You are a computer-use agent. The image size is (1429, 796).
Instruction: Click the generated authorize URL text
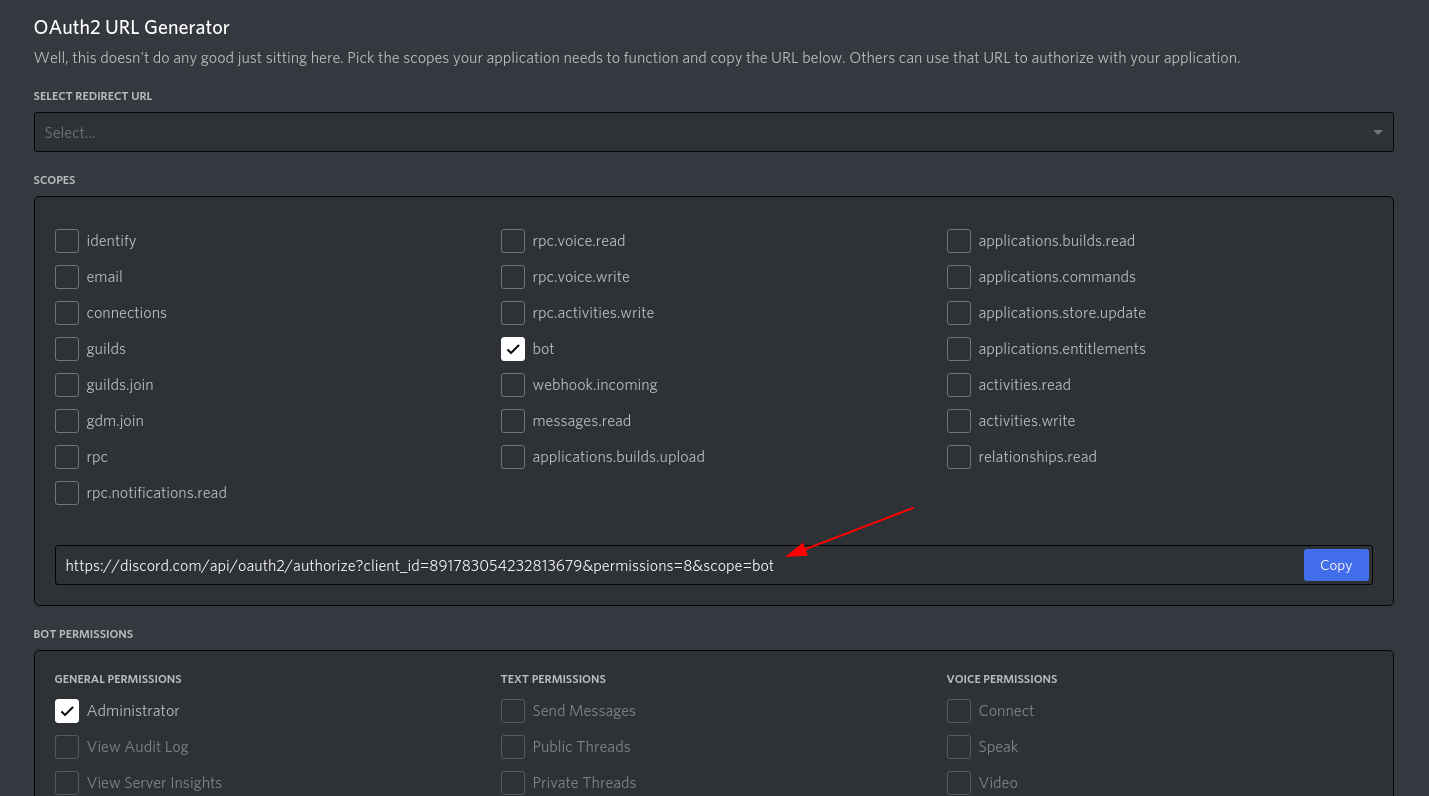point(419,566)
